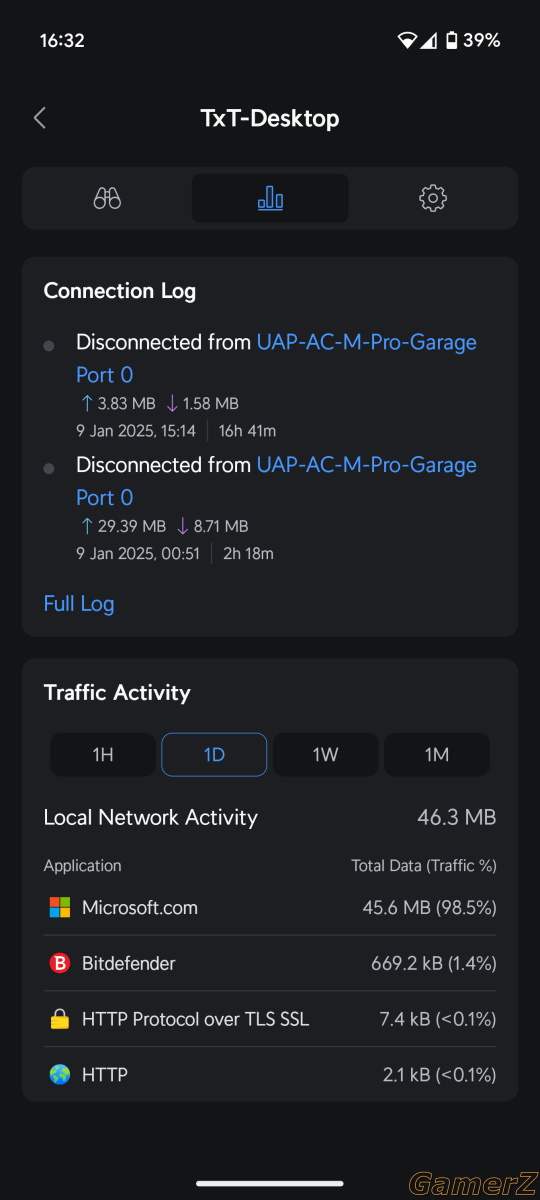Open the Bitdefender traffic row
This screenshot has width=540, height=1200.
pyautogui.click(x=270, y=964)
